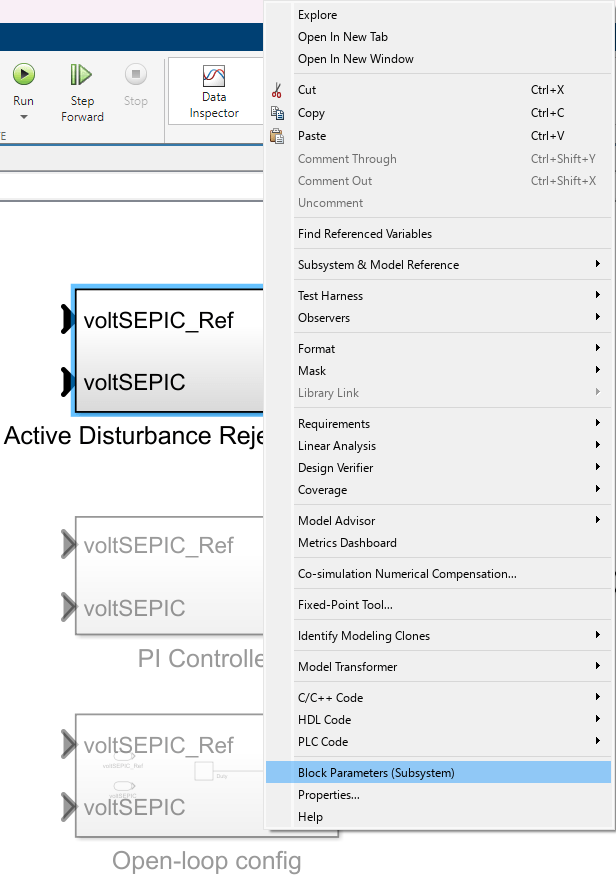
Task: Open the Fixed-Point Tool... entry
Action: coord(345,605)
